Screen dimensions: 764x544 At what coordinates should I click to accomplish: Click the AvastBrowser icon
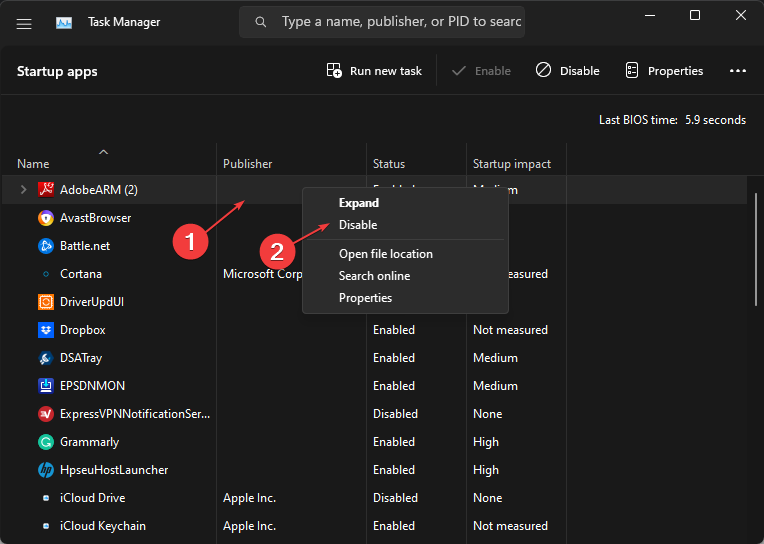(x=45, y=217)
